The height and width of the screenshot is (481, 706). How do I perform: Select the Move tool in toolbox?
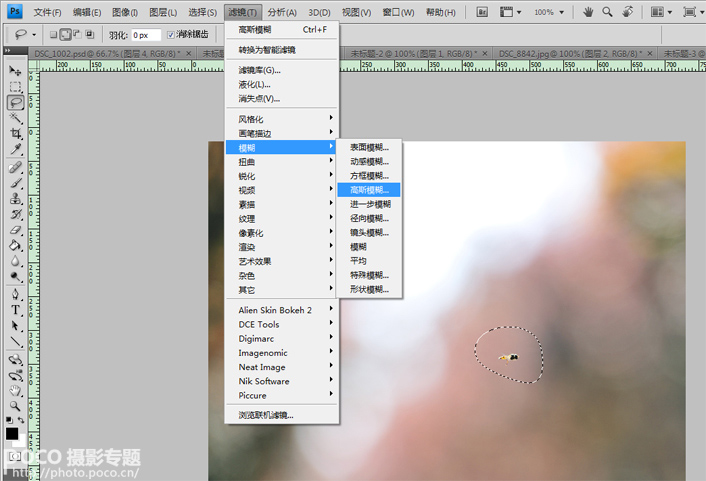coord(15,71)
